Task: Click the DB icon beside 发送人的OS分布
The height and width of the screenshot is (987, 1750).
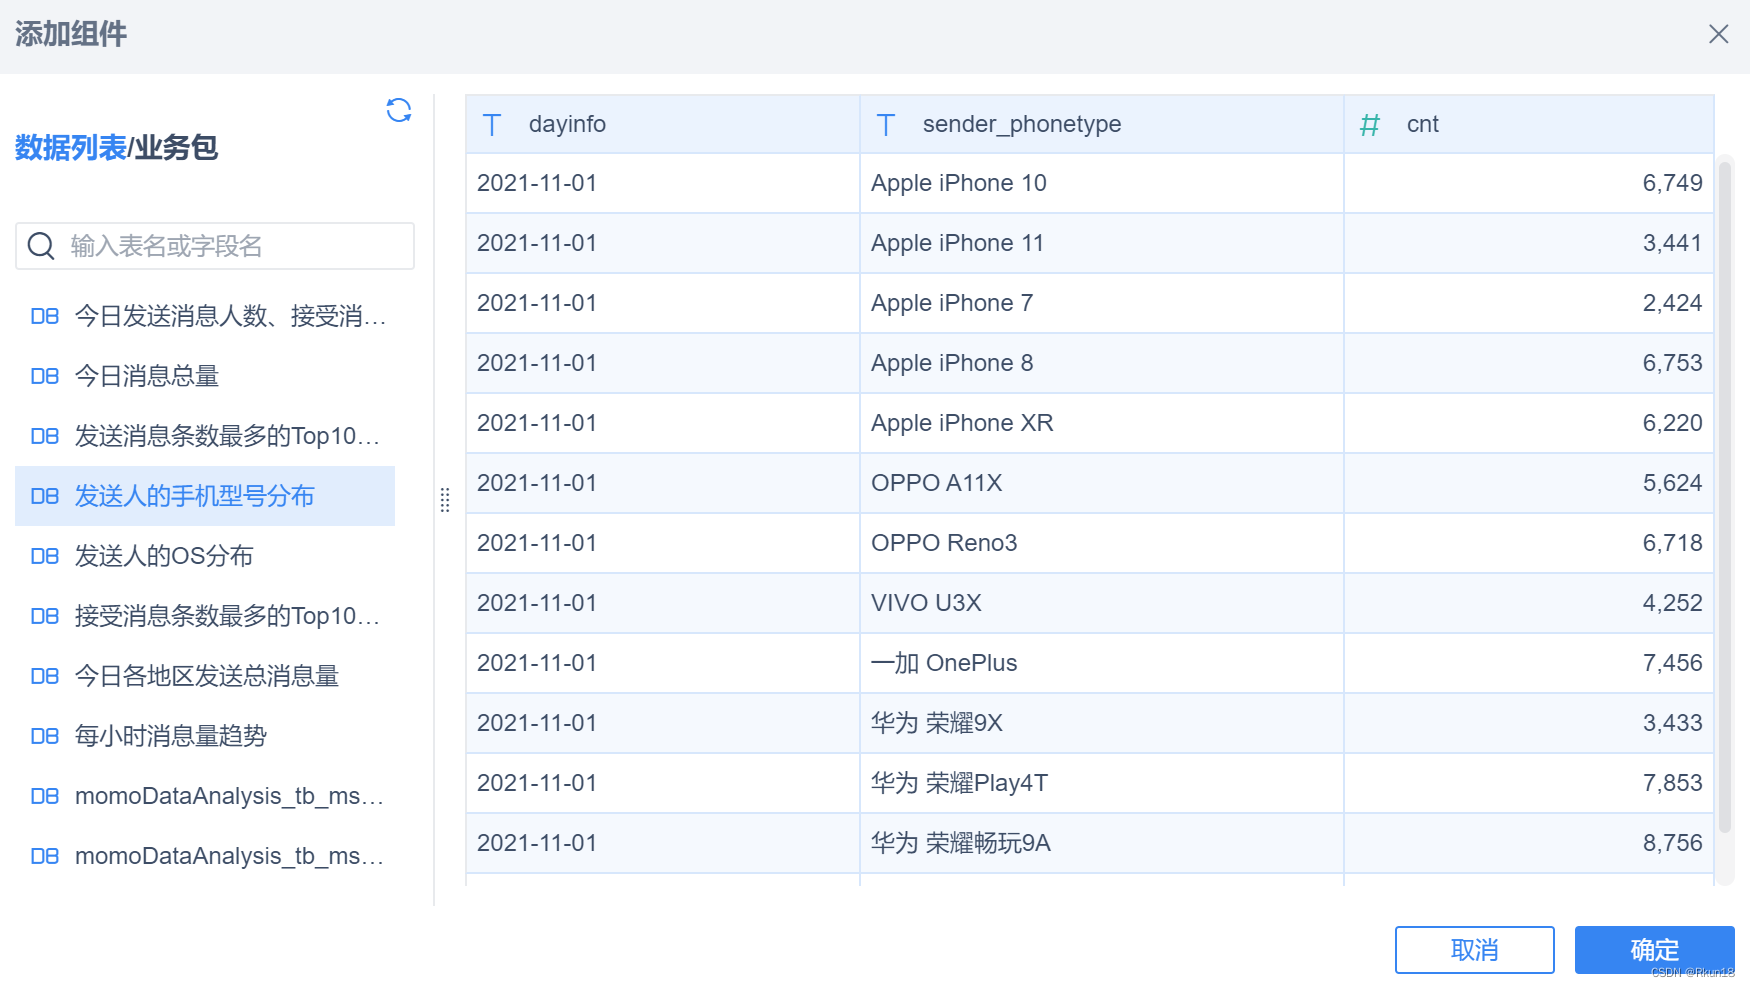Action: point(45,556)
